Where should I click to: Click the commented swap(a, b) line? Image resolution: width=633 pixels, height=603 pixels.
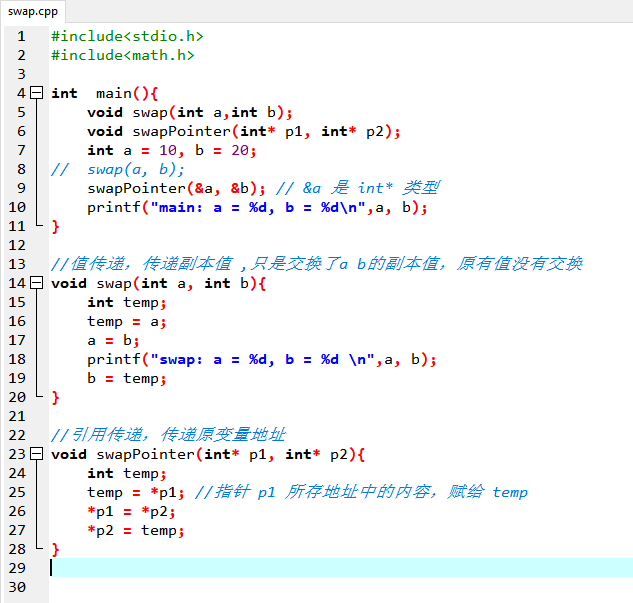tap(117, 170)
